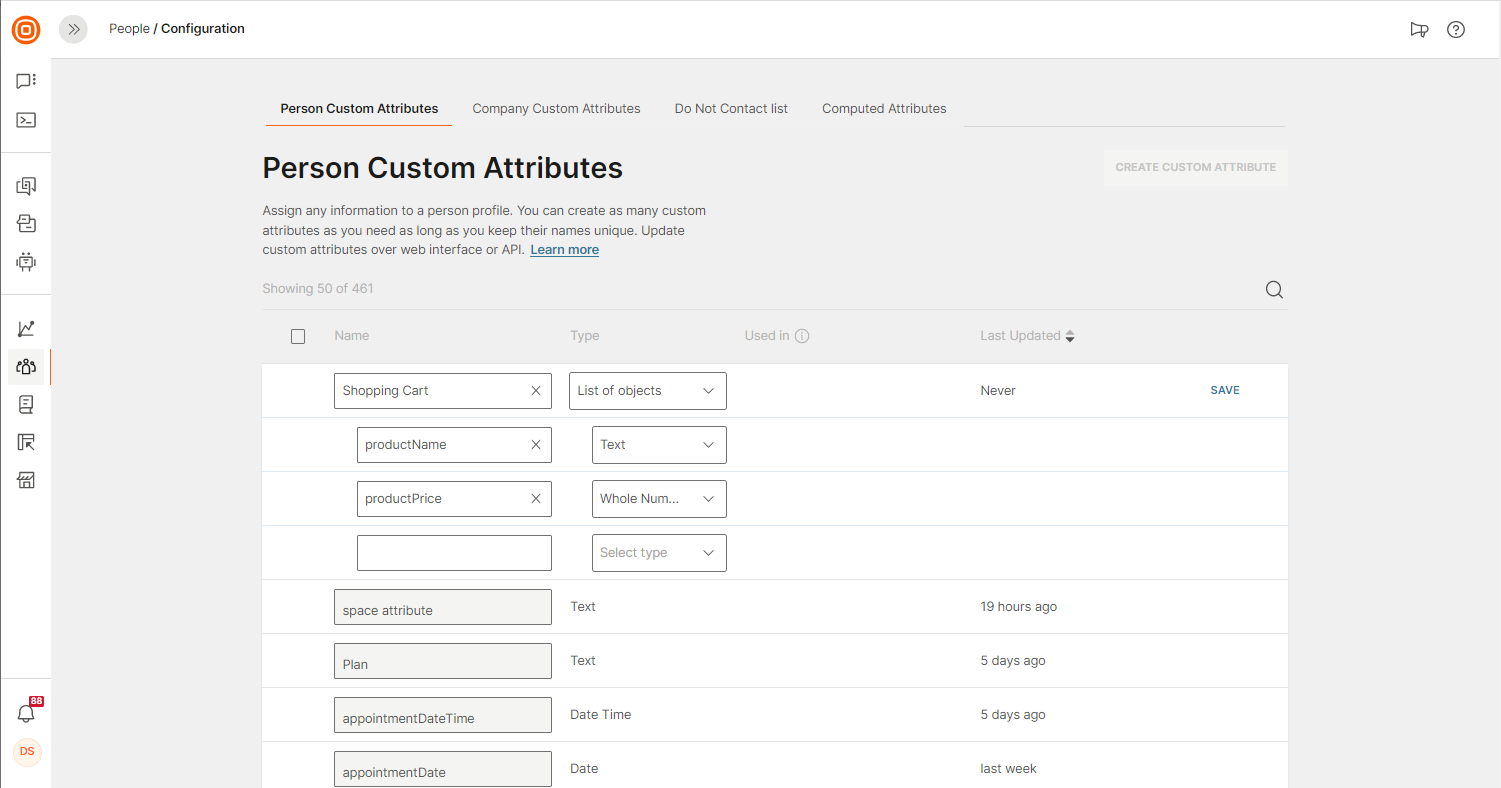Click the help question mark icon
This screenshot has width=1501, height=788.
(1456, 29)
